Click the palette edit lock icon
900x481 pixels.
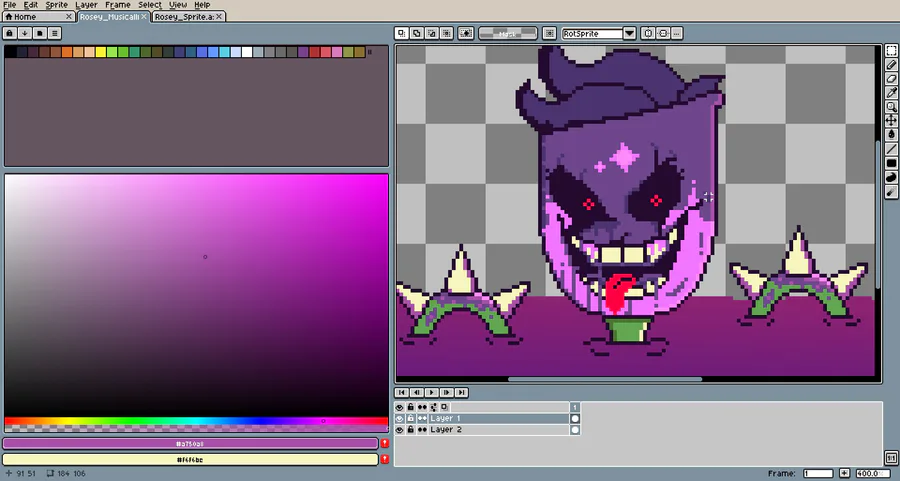click(10, 33)
